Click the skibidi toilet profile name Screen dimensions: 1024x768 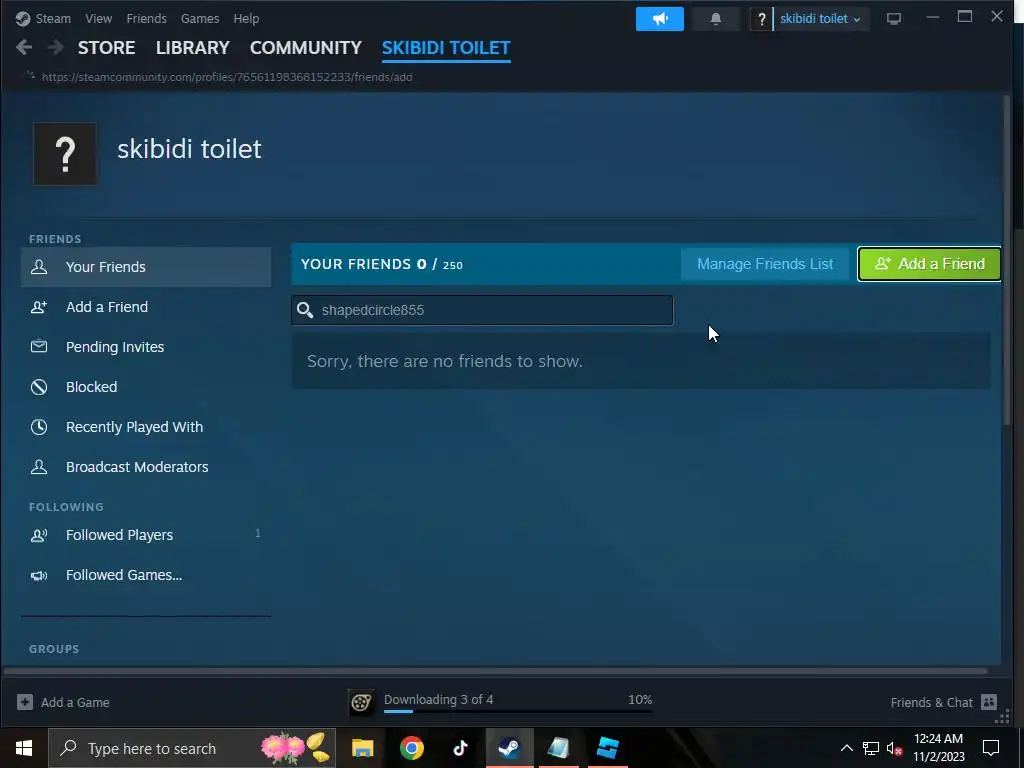tap(189, 149)
